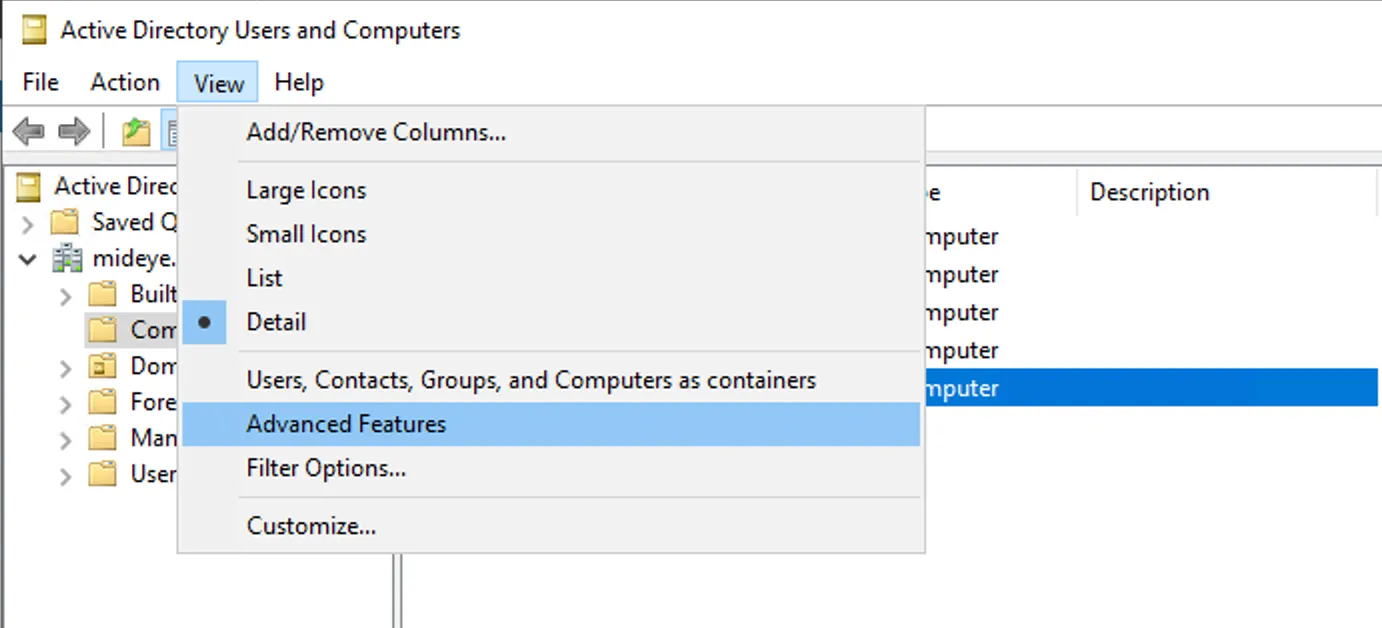
Task: Enable Advanced Features
Action: pos(345,424)
